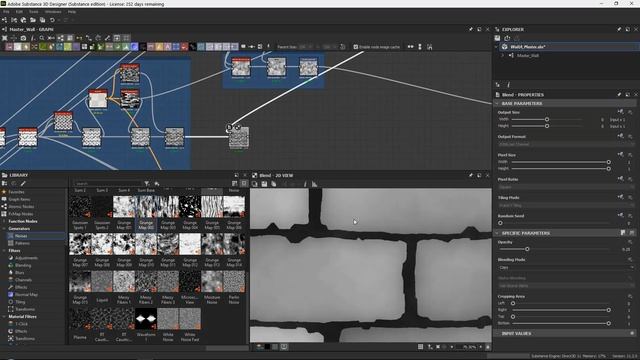This screenshot has height=360, width=640.
Task: Click the Undo icon in main toolbar
Action: (52, 20)
